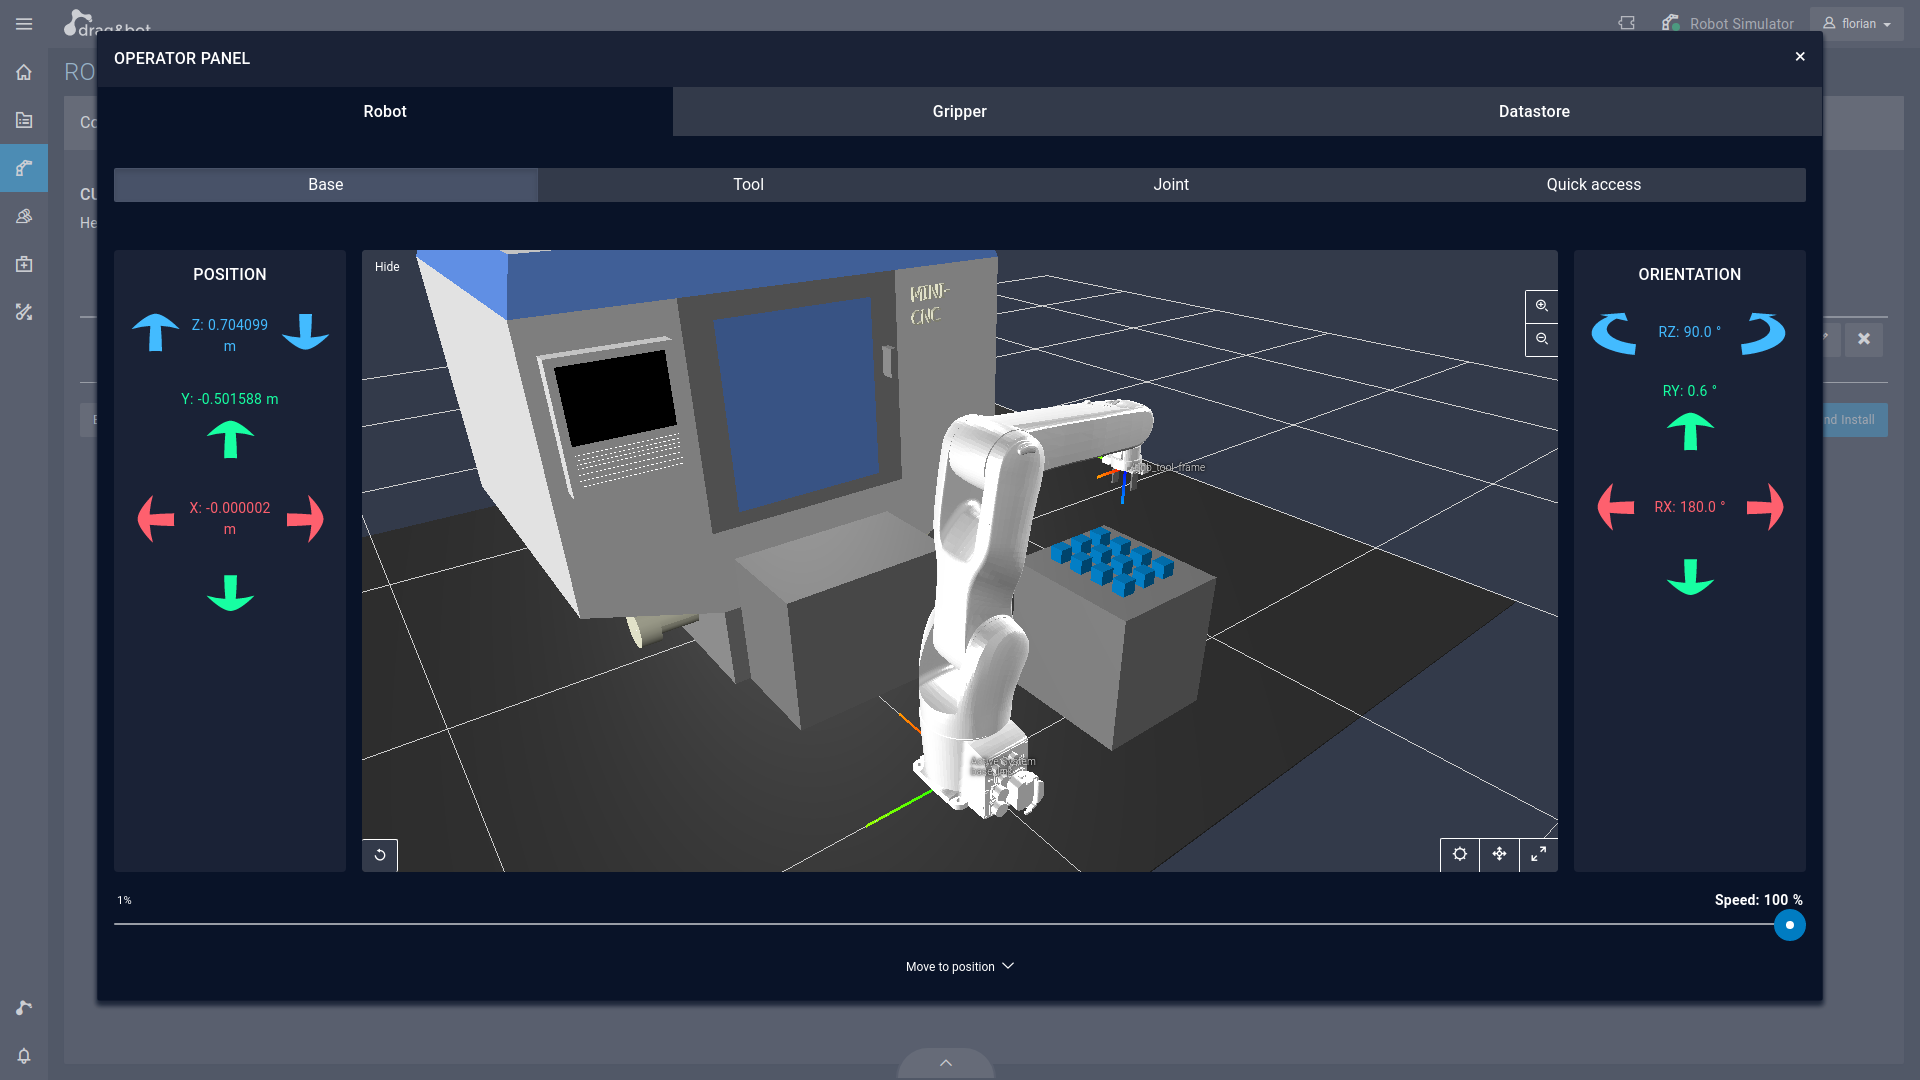Toggle the Datastore panel tab
This screenshot has height=1080, width=1920.
pyautogui.click(x=1534, y=111)
